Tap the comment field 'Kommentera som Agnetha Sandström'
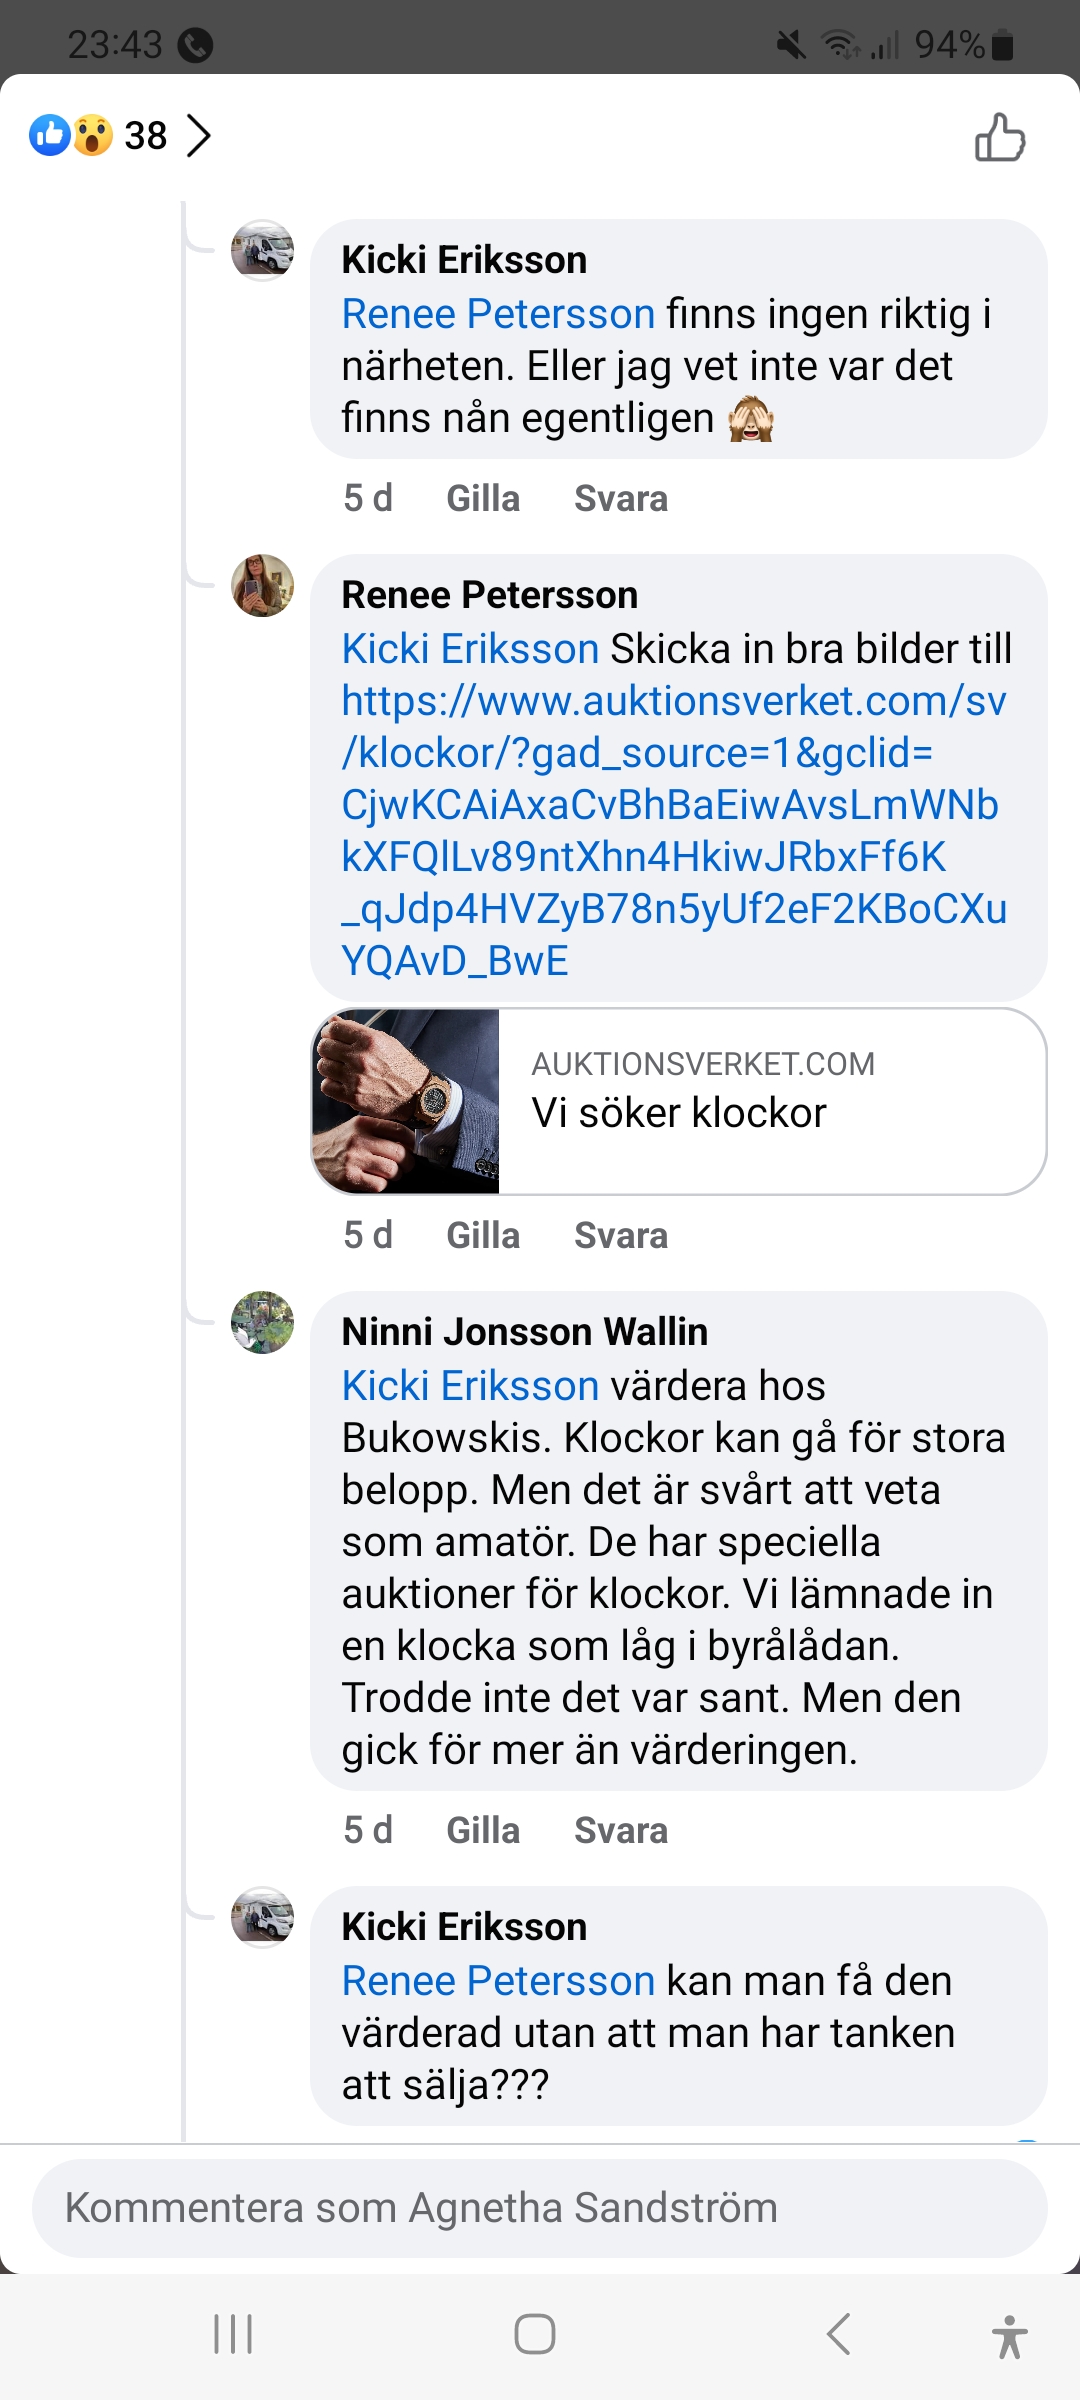The image size is (1080, 2400). point(540,2208)
